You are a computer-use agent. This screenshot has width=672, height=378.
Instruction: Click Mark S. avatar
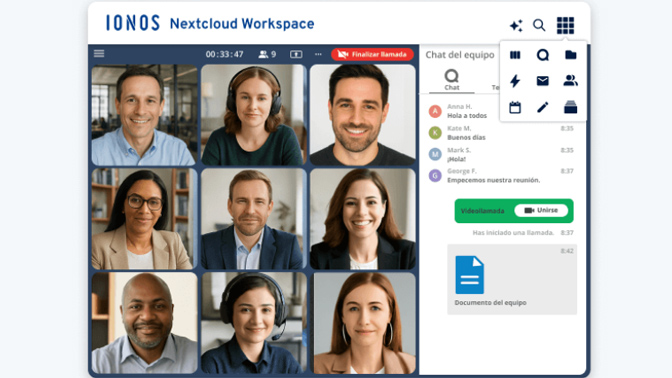pos(435,154)
